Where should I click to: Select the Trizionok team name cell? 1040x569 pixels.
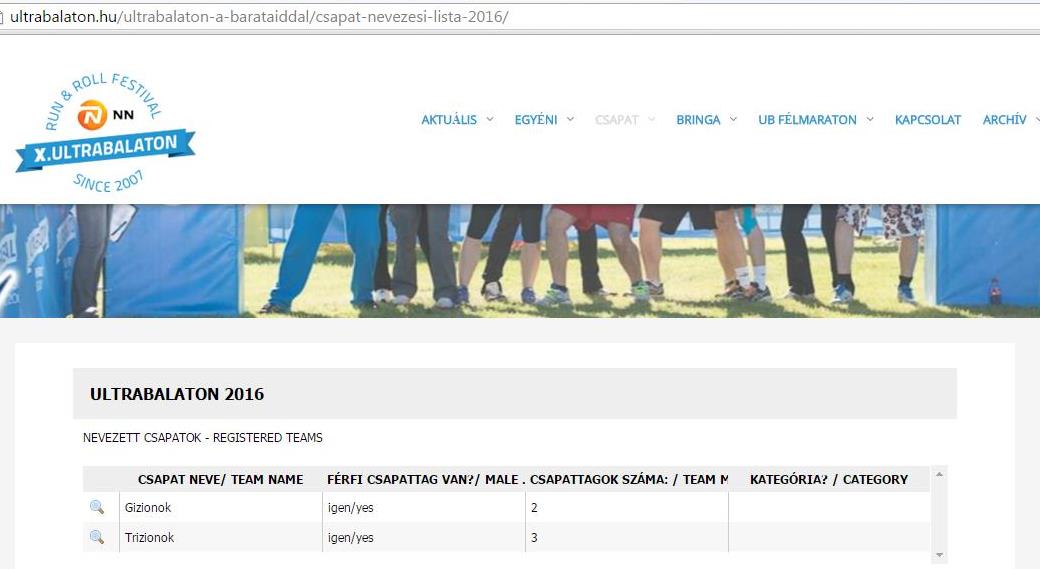220,537
